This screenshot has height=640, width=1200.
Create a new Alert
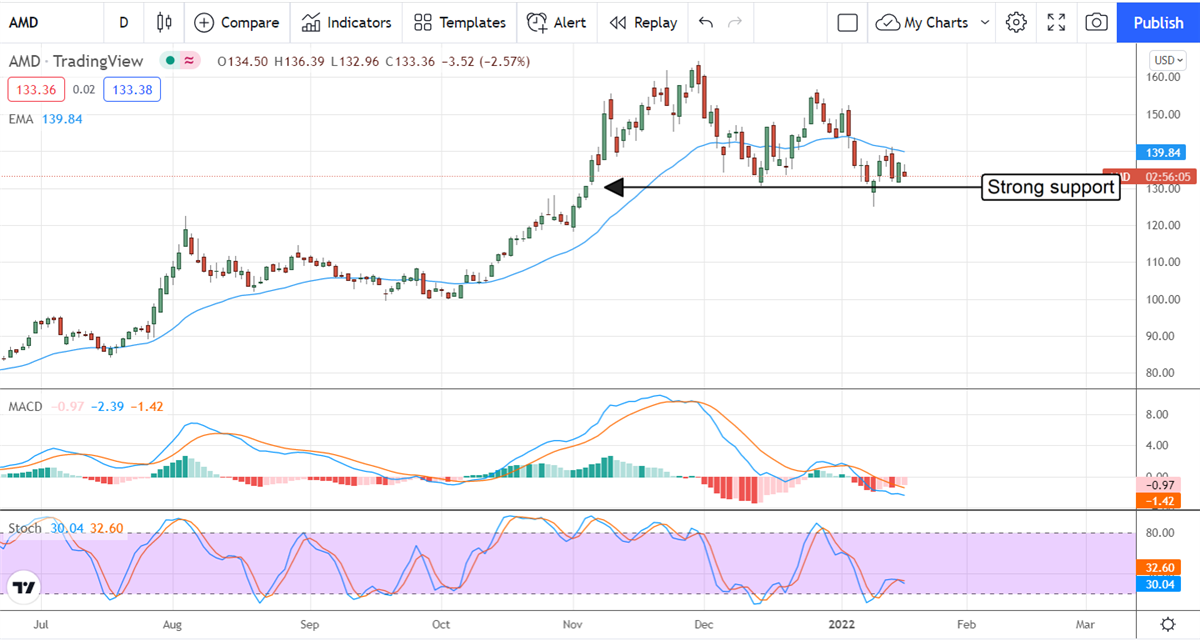(x=557, y=22)
